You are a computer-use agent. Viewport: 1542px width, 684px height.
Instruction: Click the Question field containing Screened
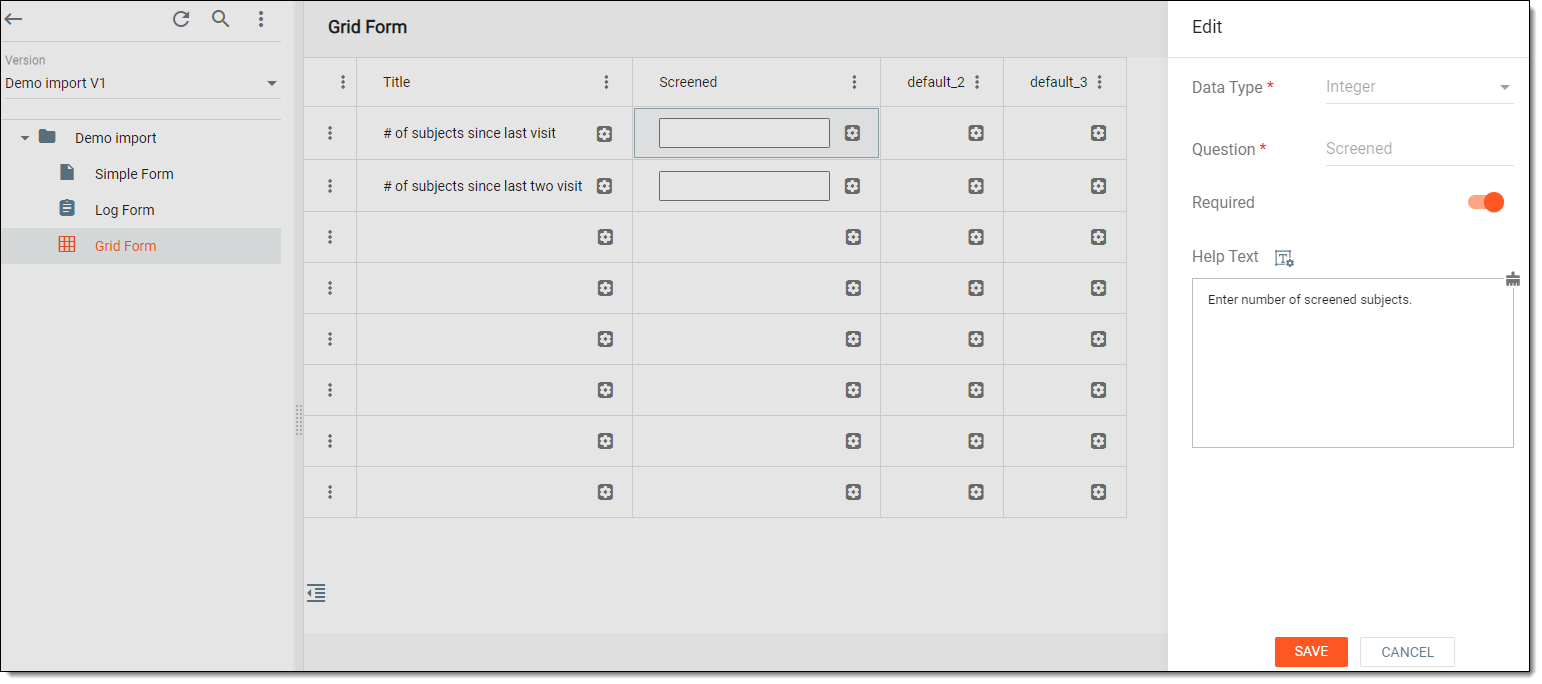click(1419, 149)
